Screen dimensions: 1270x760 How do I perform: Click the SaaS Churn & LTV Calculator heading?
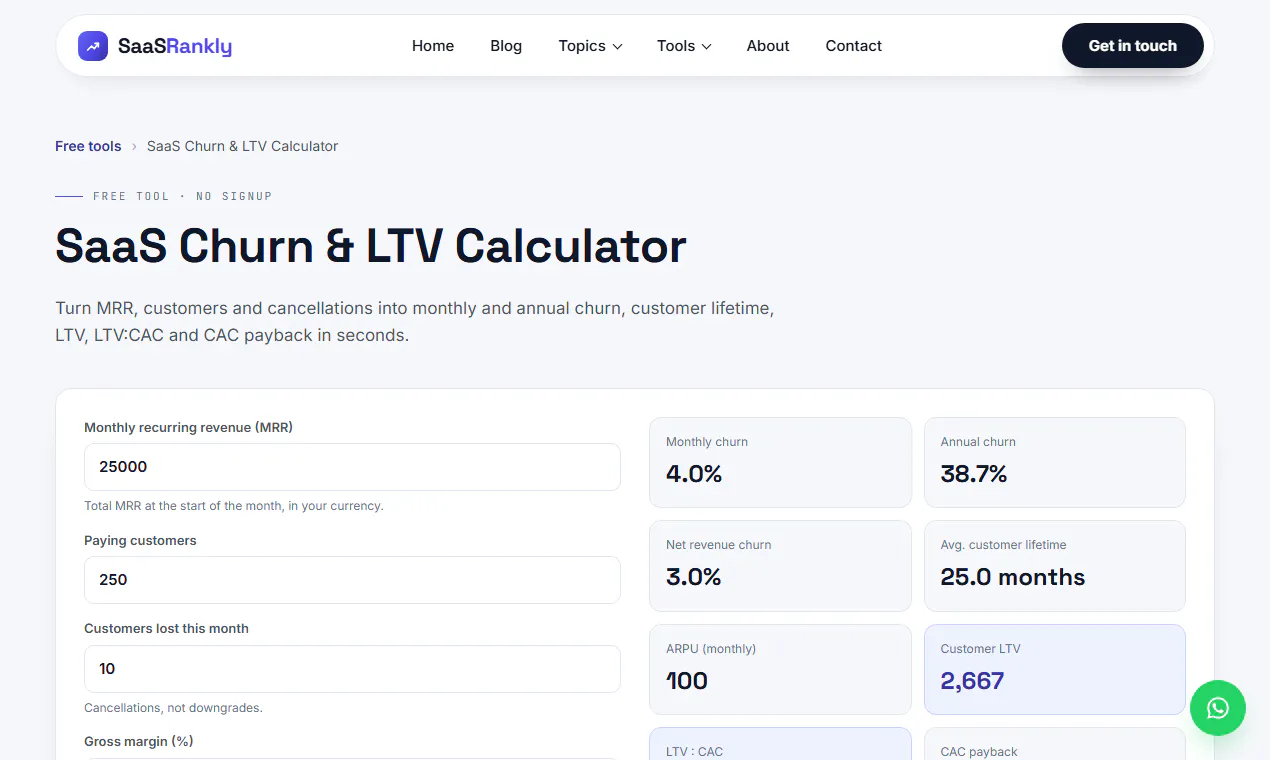(x=371, y=246)
